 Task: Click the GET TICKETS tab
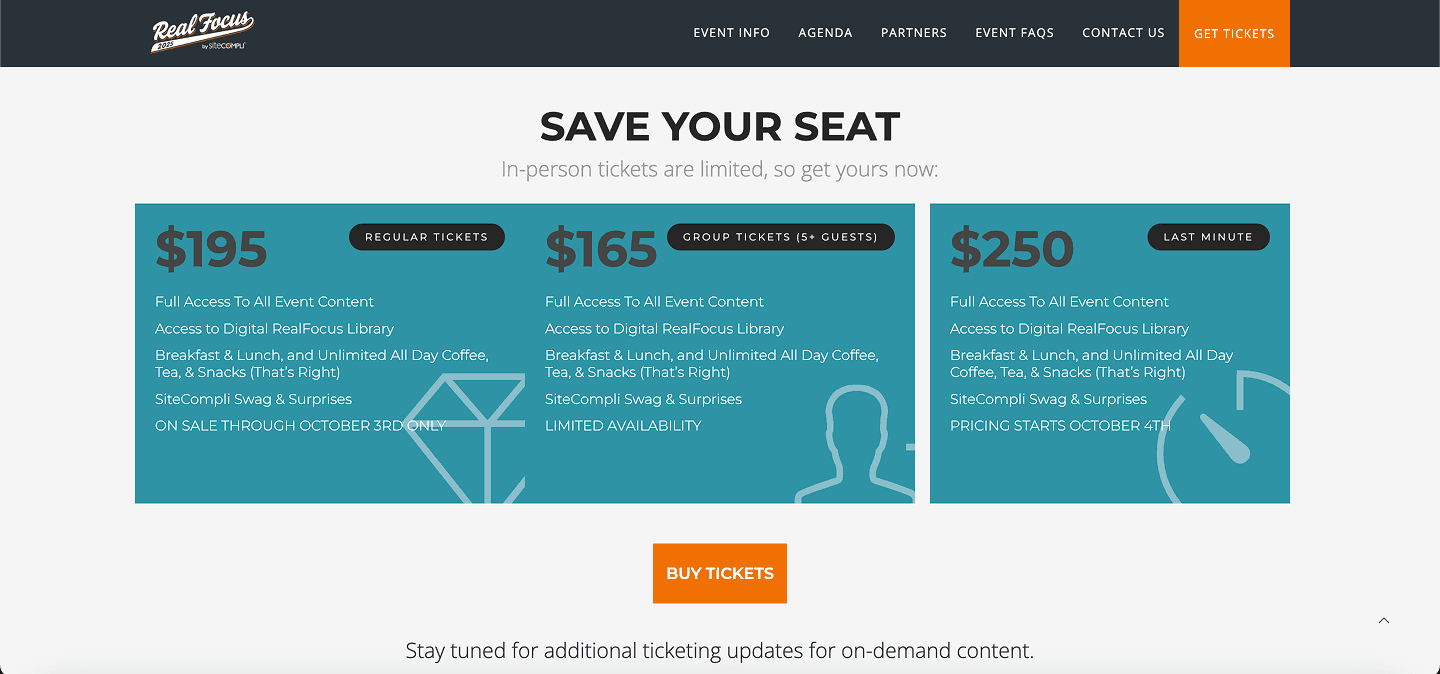[x=1234, y=33]
